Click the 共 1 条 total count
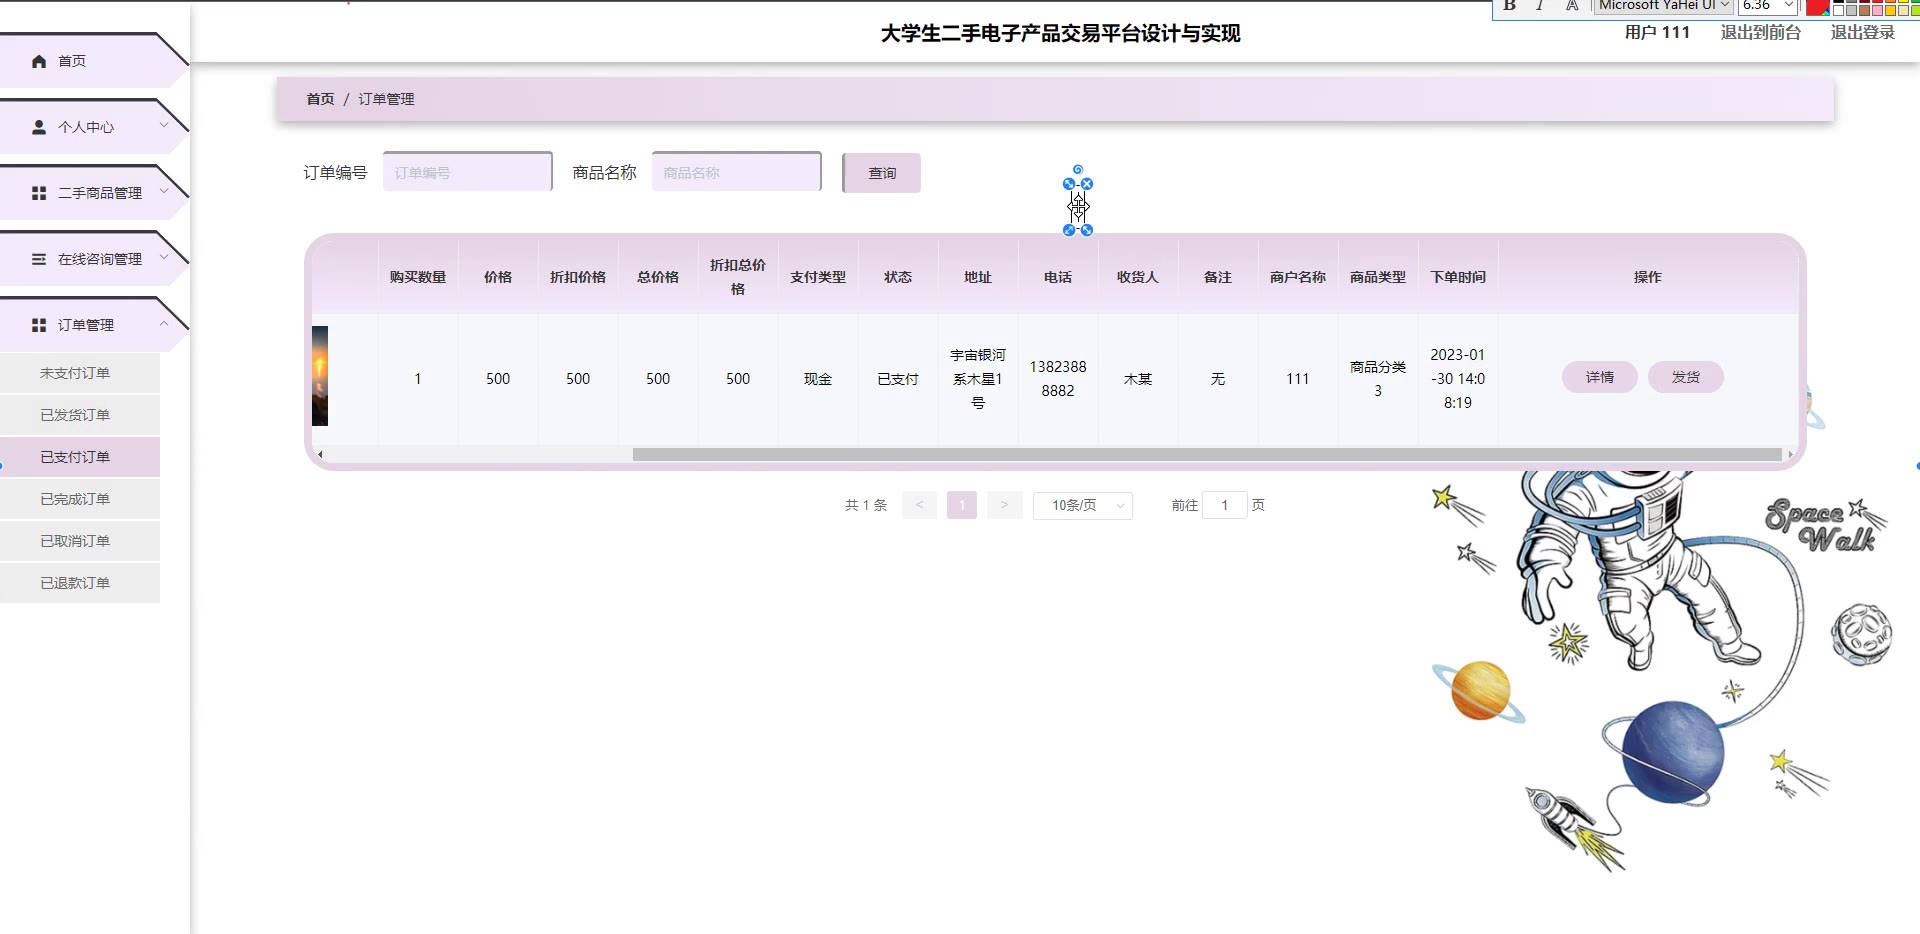The width and height of the screenshot is (1920, 934). tap(866, 505)
